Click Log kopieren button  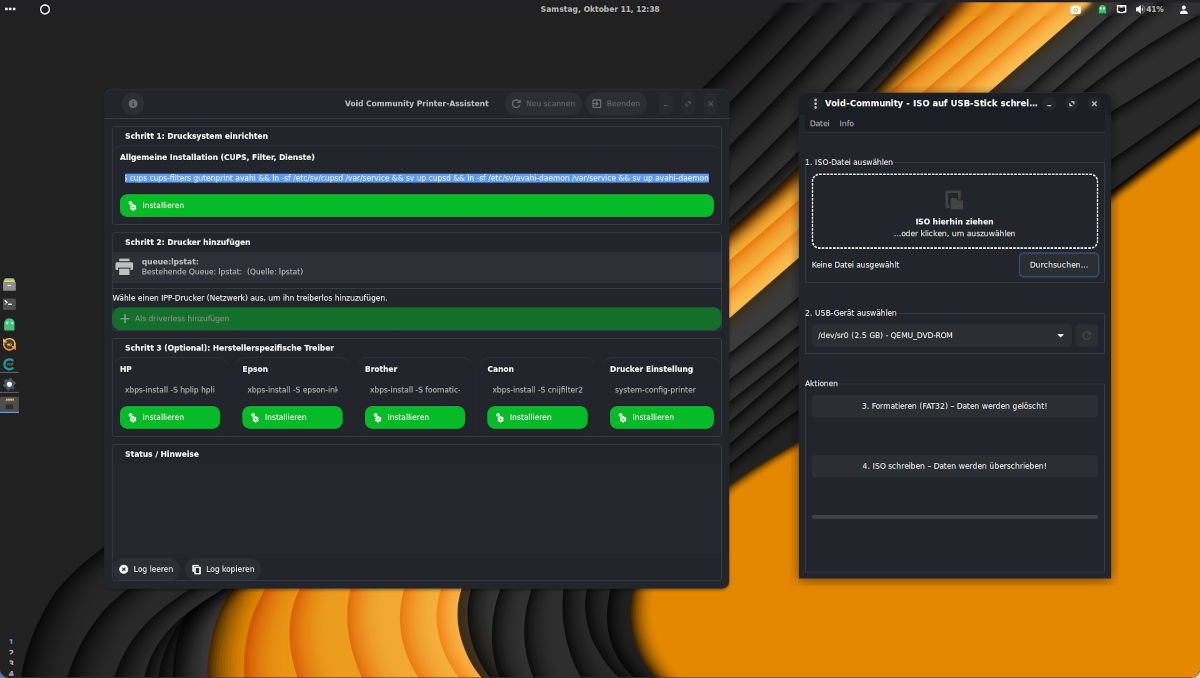(223, 569)
